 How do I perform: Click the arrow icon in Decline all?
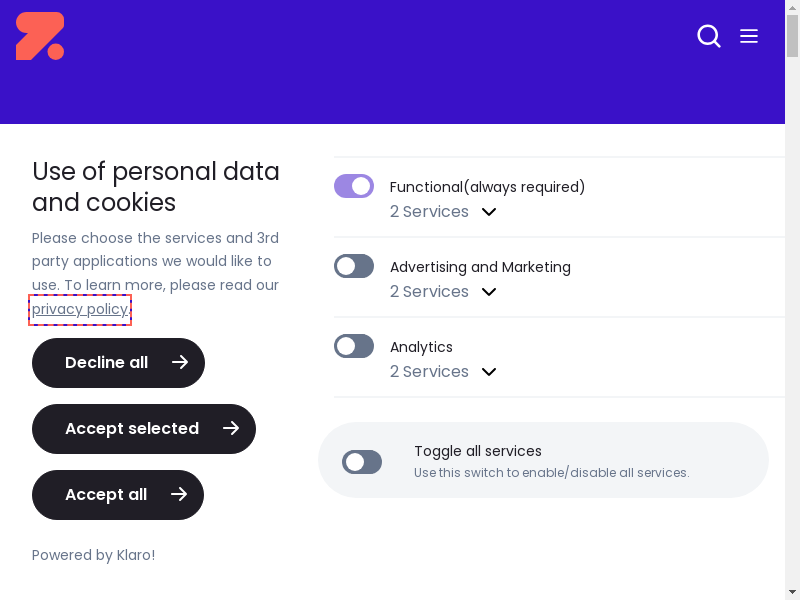tap(180, 362)
